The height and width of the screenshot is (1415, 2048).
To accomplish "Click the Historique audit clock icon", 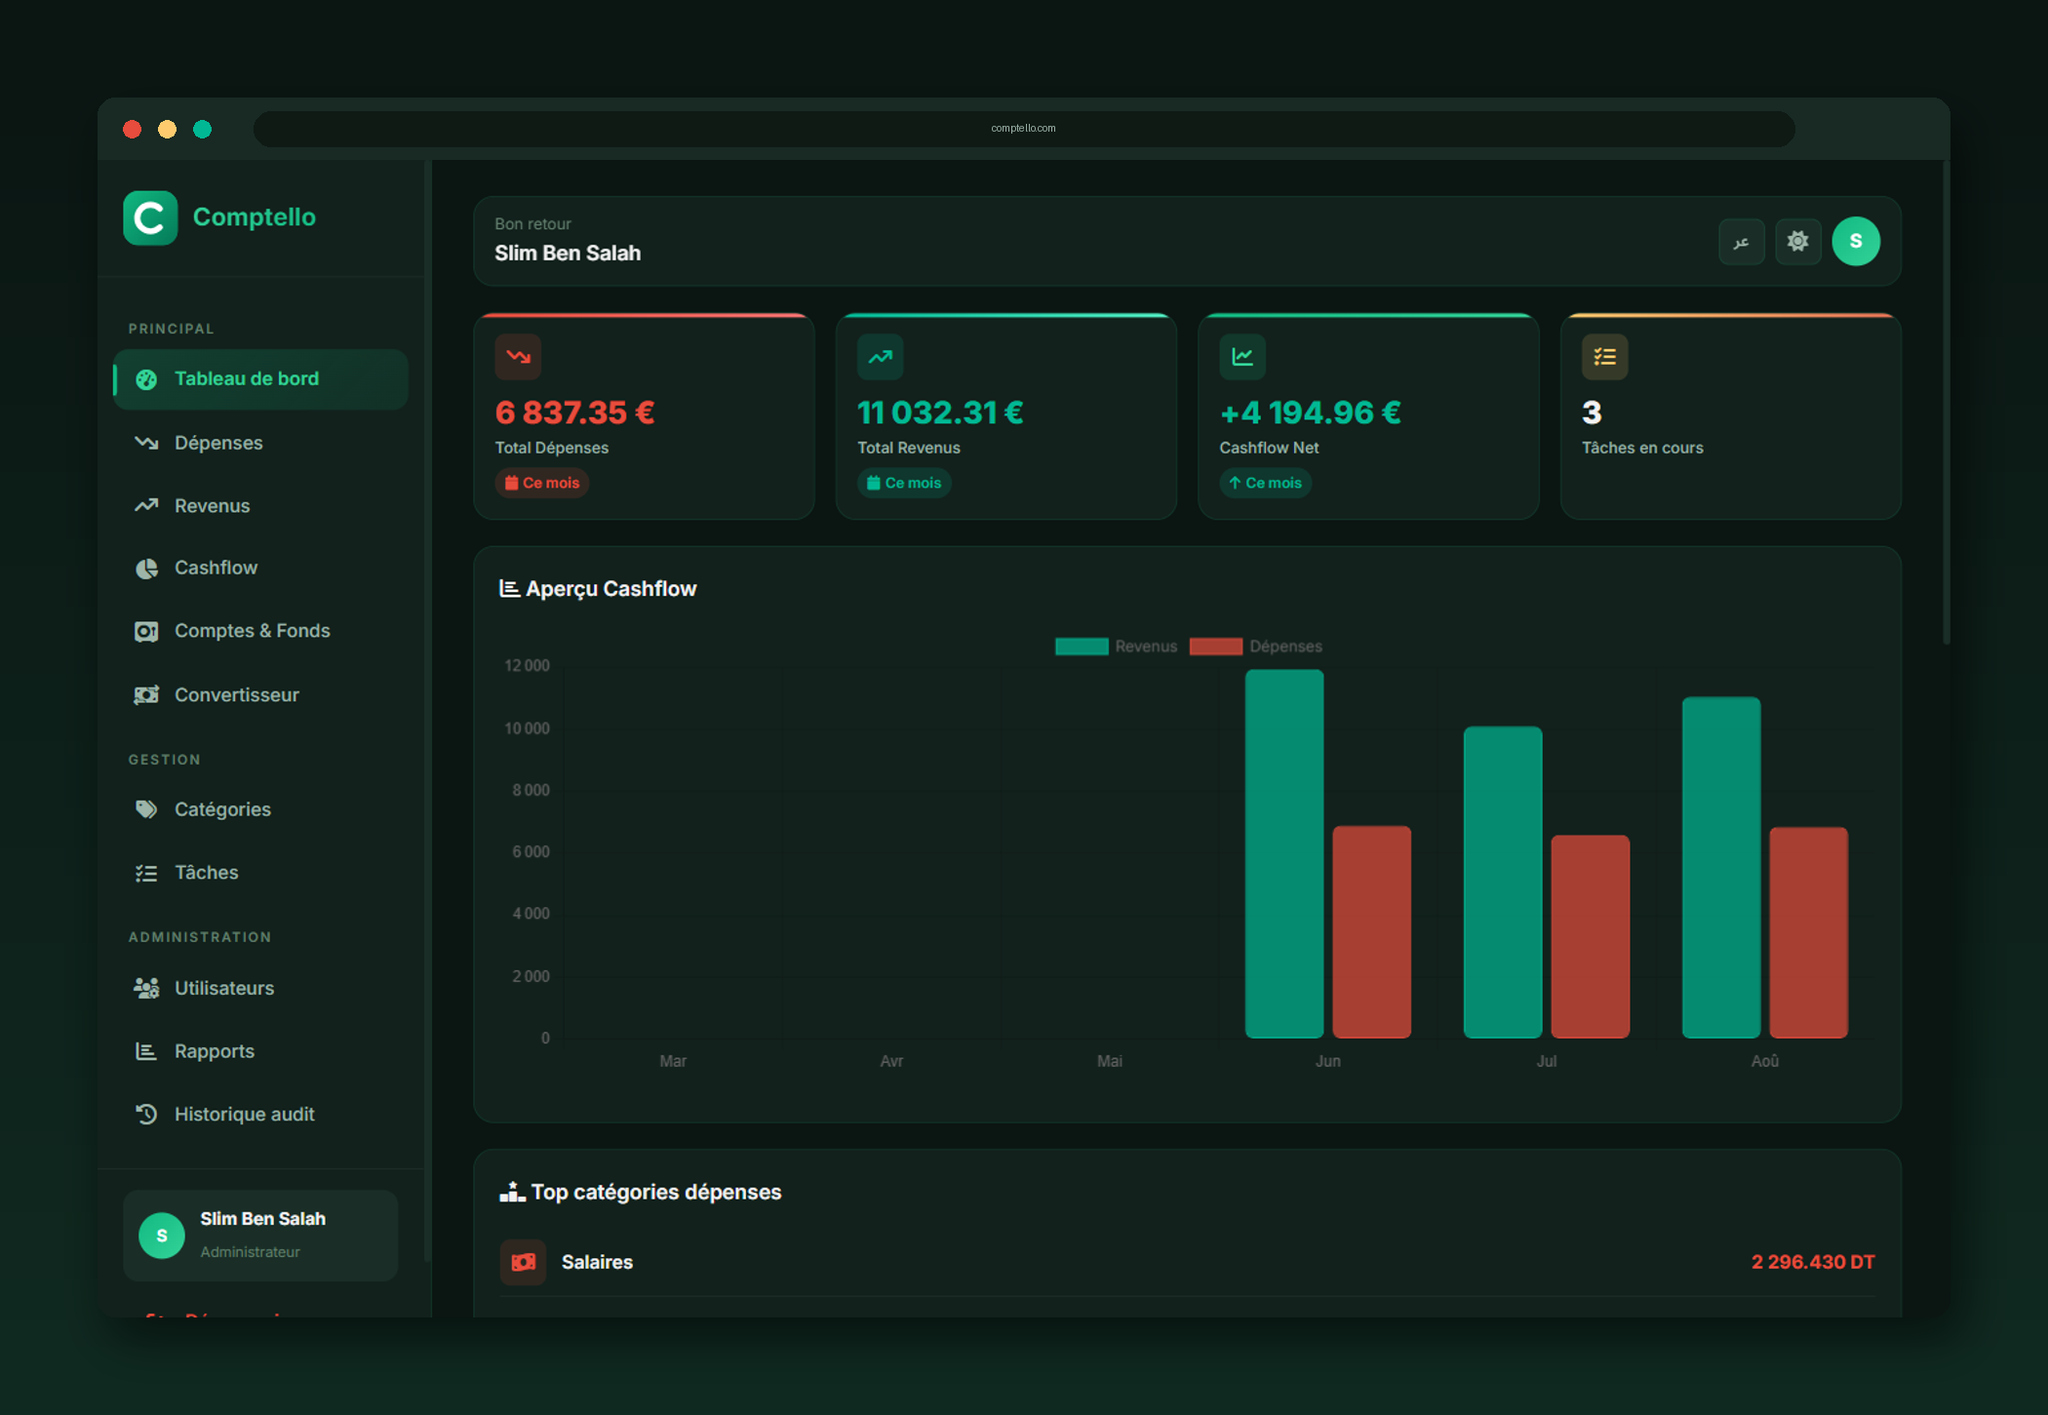I will point(146,1114).
